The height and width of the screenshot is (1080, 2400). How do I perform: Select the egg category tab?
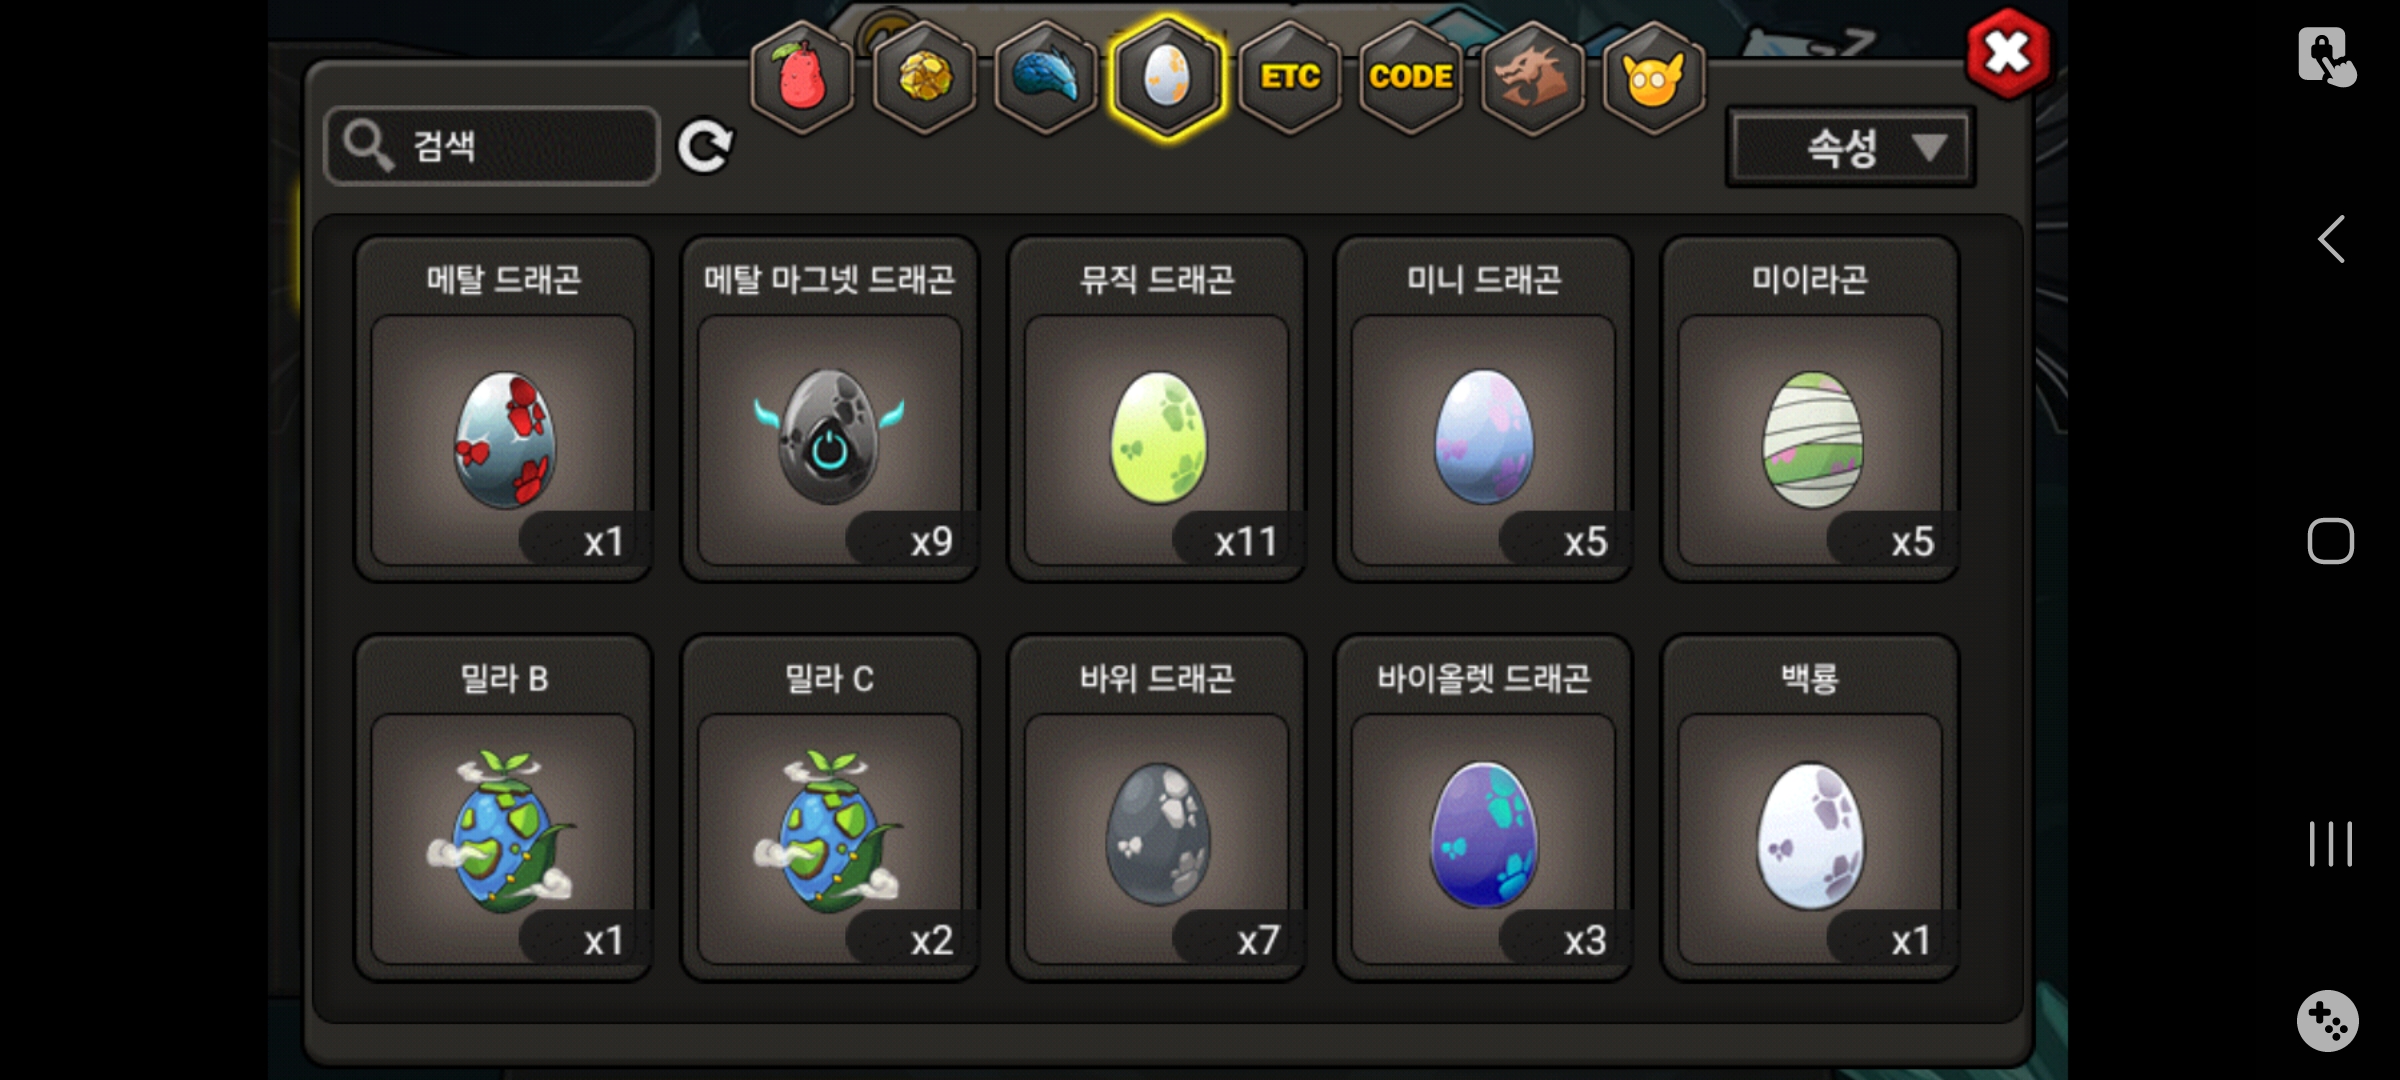(1167, 77)
